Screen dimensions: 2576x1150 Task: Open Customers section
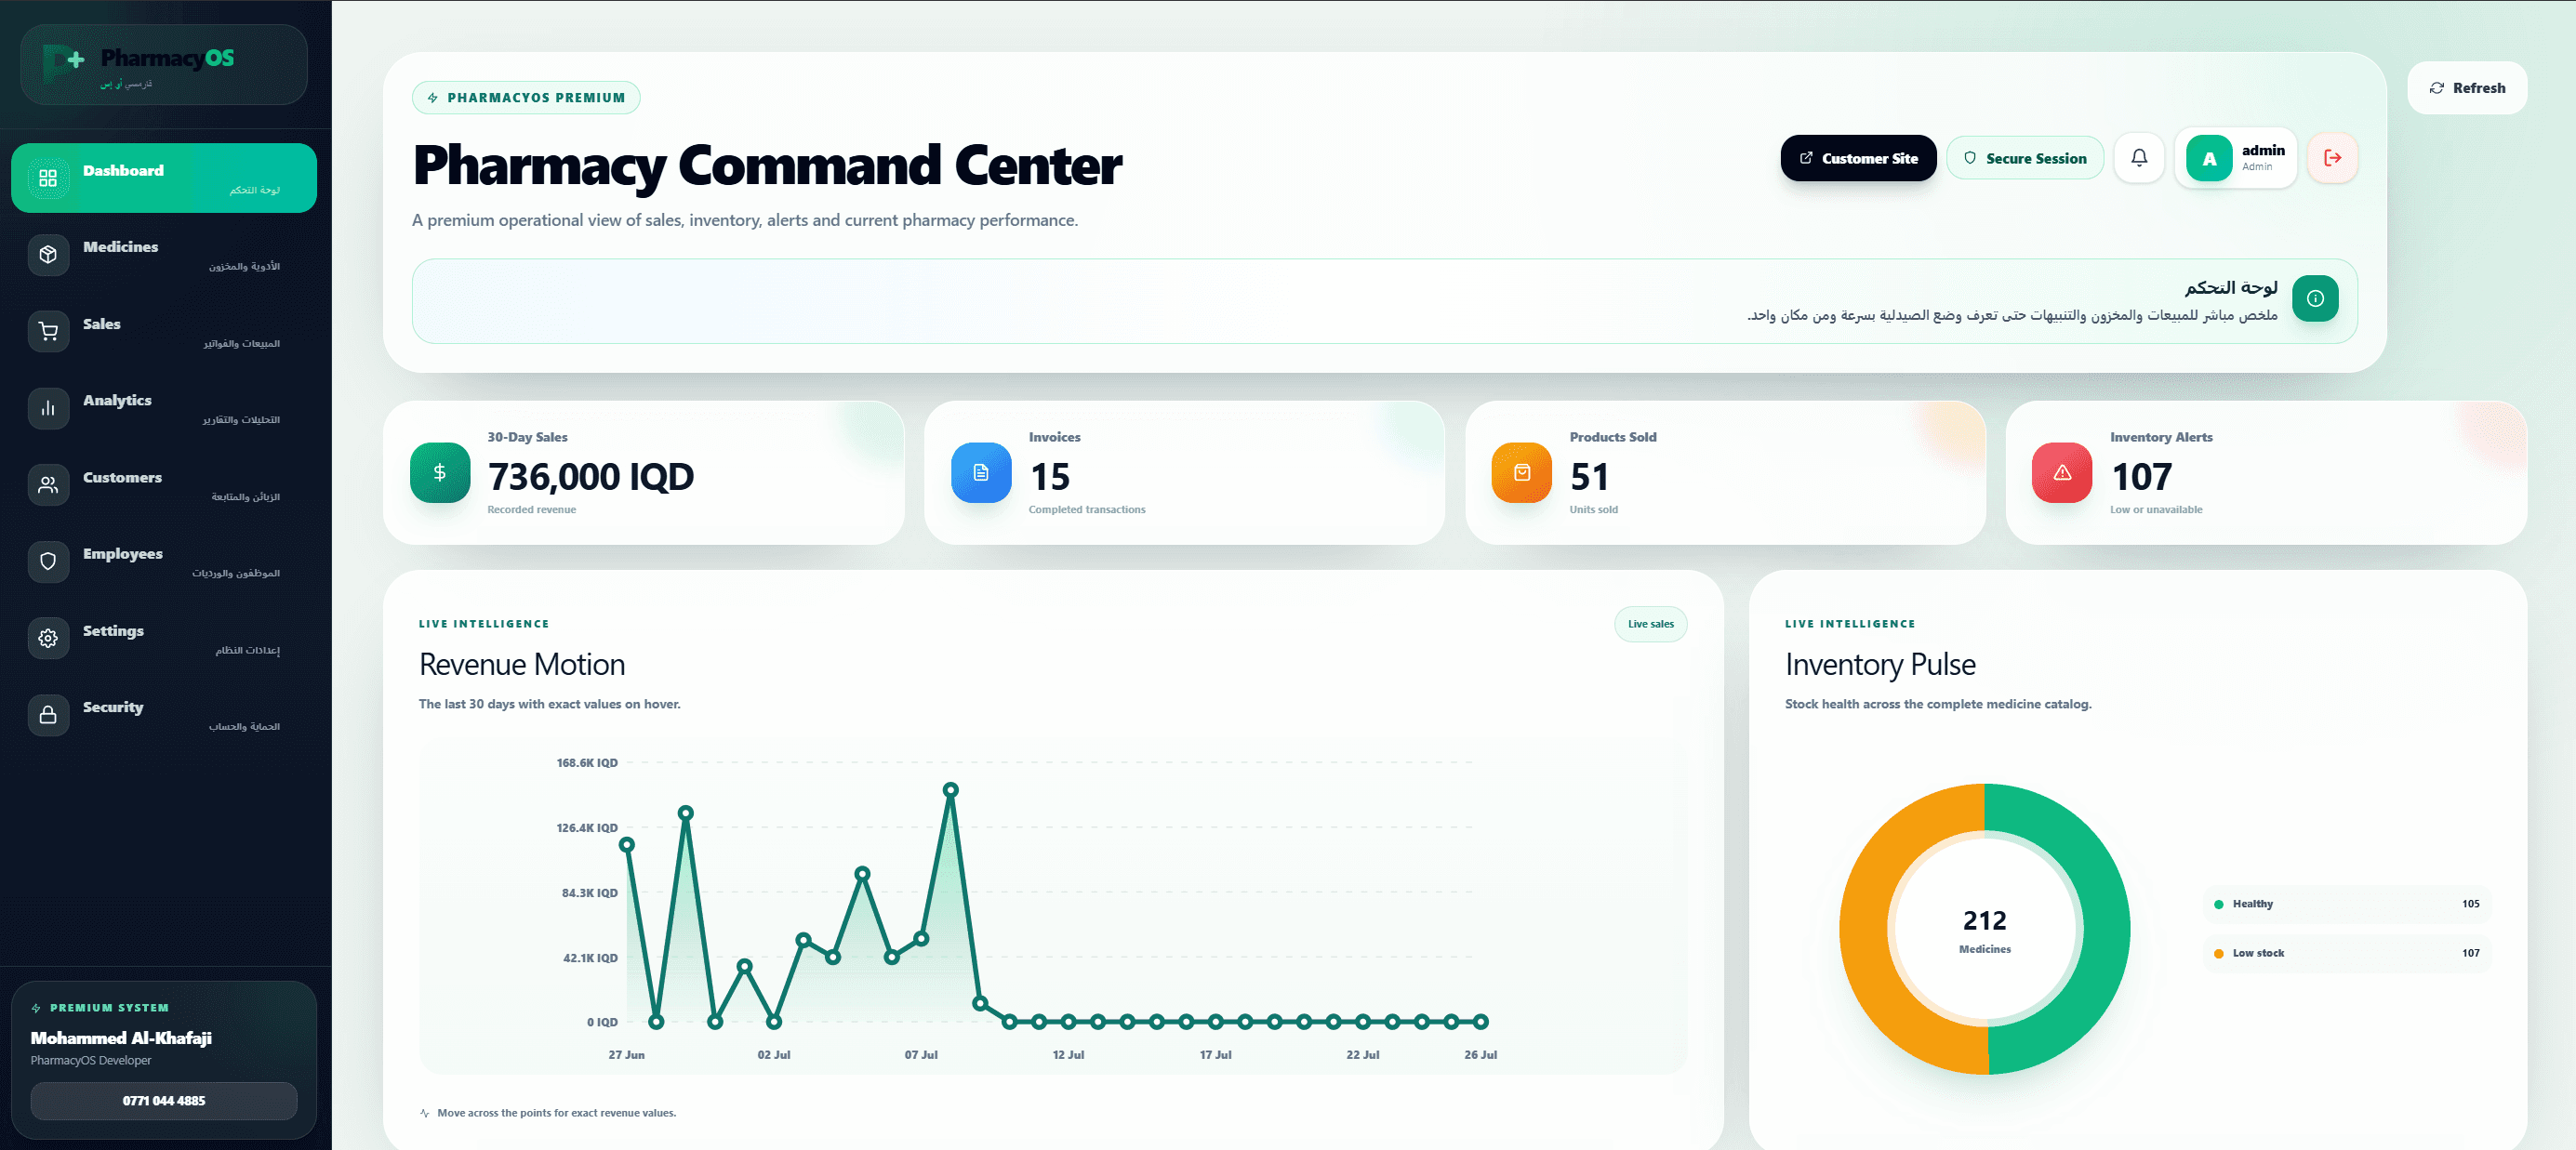(164, 485)
